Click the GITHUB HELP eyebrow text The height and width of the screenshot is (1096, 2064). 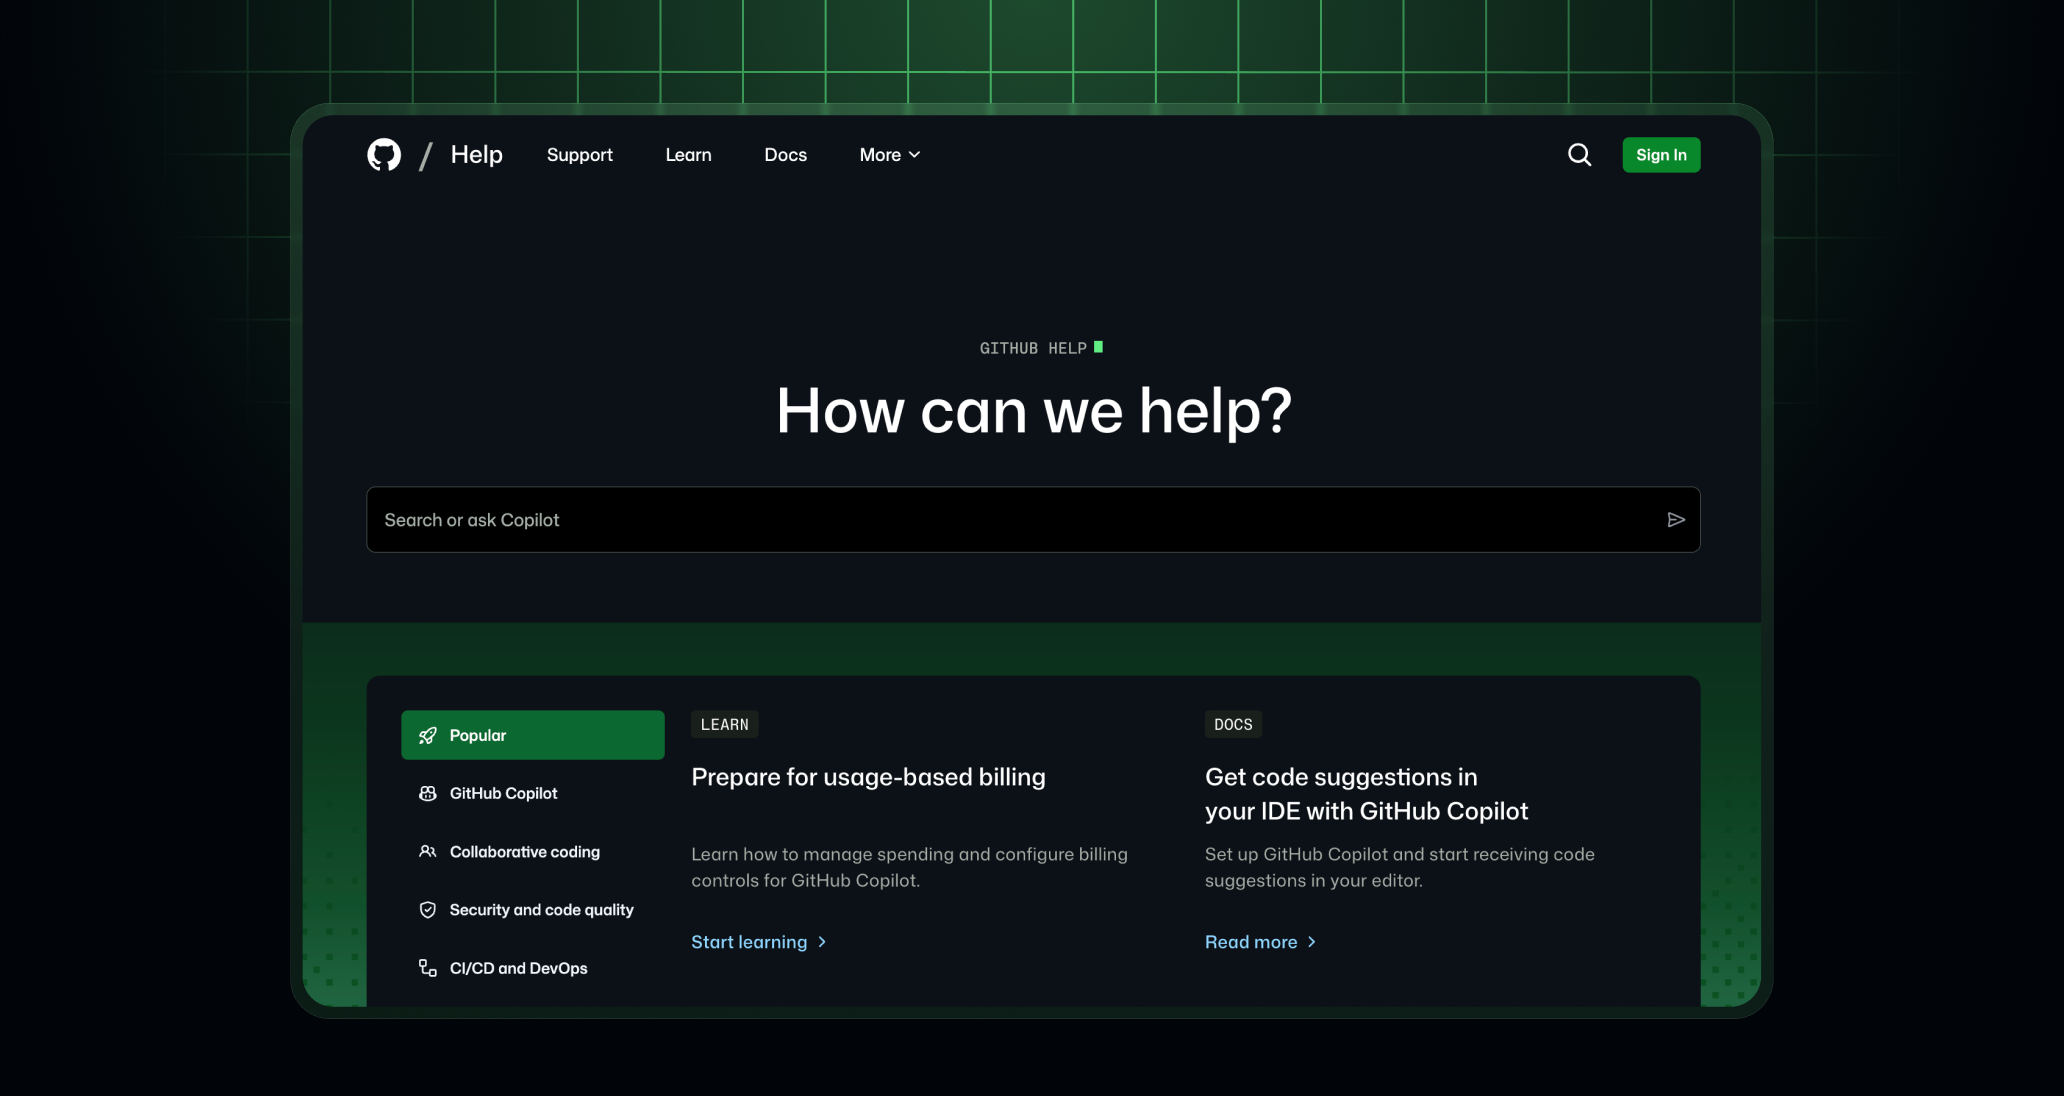[1033, 348]
